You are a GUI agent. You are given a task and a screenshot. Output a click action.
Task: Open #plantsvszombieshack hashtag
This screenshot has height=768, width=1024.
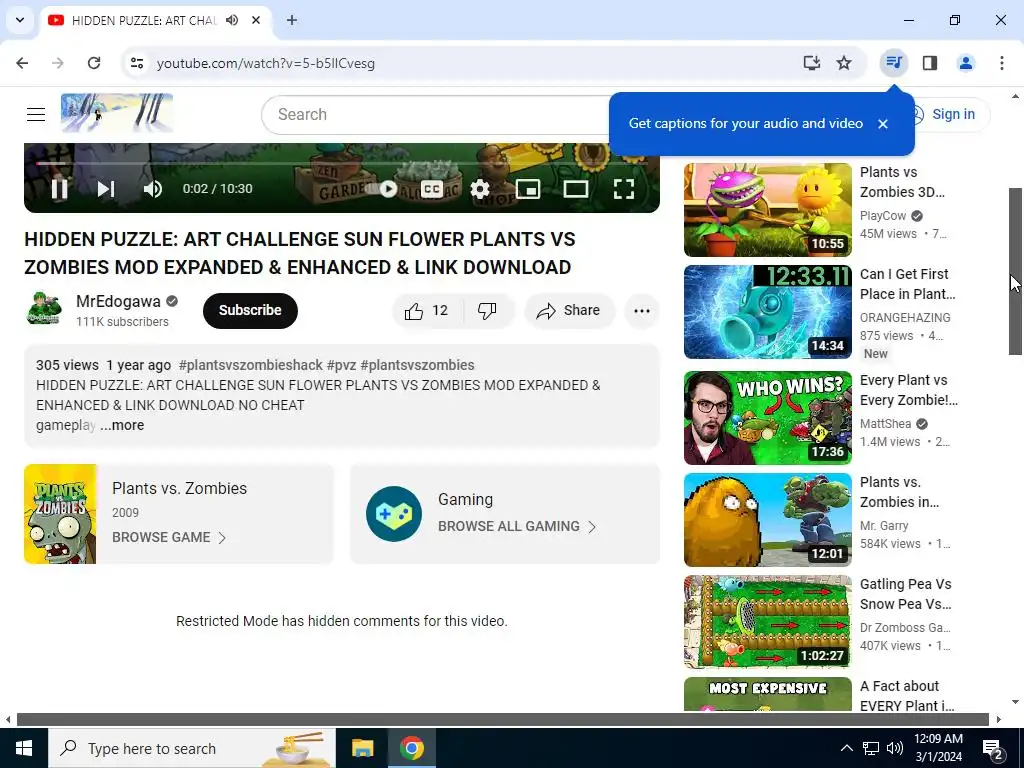click(x=251, y=365)
